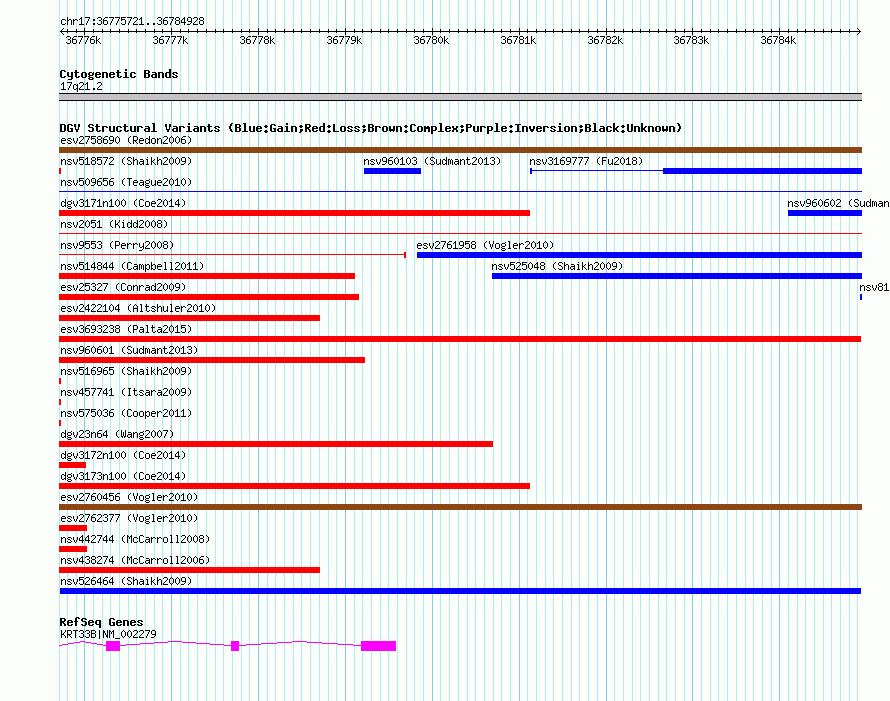Screen dimensions: 890x701
Task: Open the nsv960602 variant label
Action: pos(838,203)
